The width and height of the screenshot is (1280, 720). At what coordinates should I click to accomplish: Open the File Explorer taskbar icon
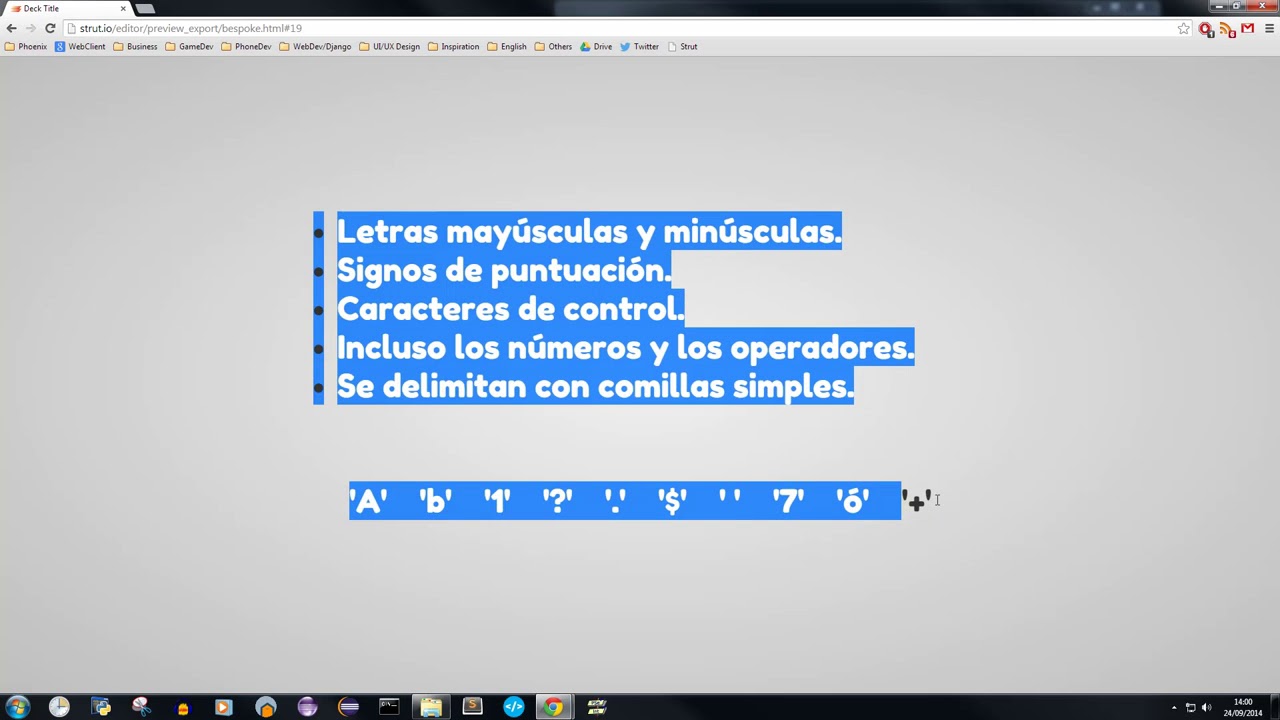431,707
